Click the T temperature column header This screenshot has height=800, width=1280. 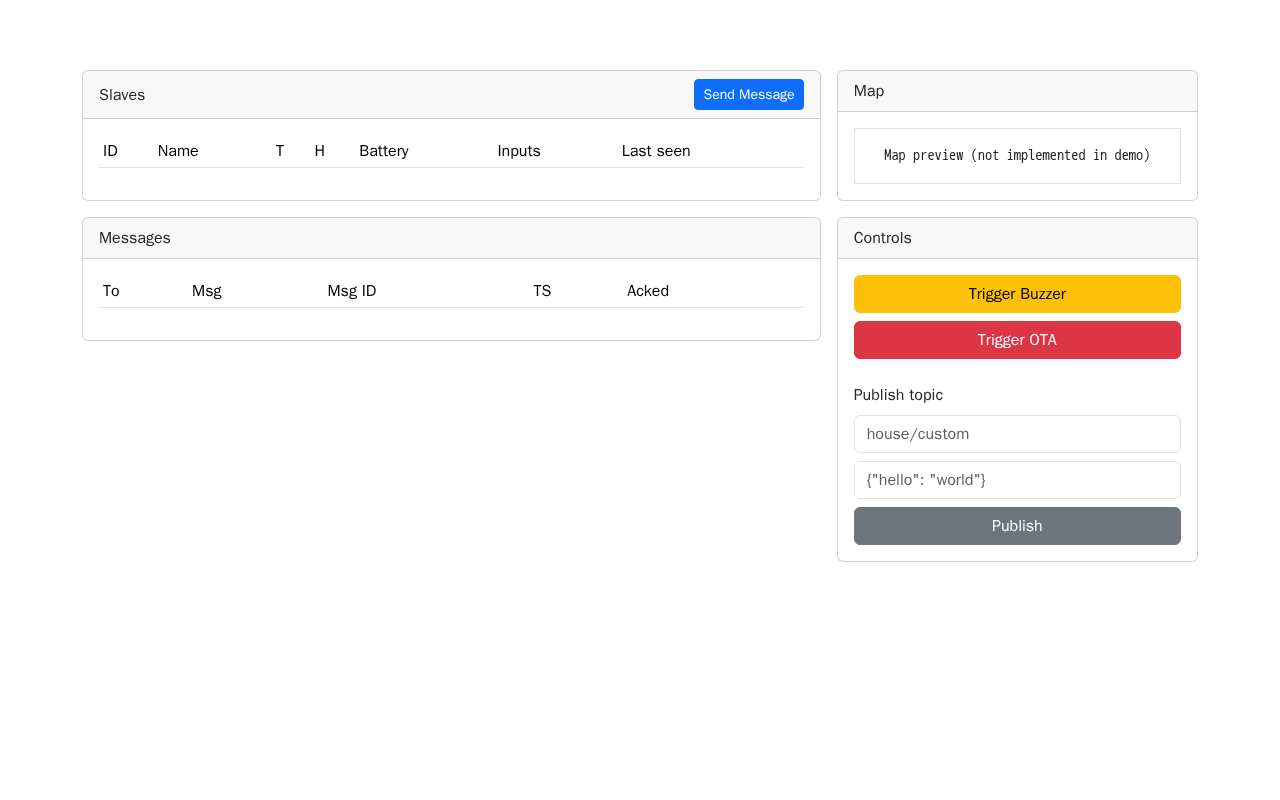280,151
